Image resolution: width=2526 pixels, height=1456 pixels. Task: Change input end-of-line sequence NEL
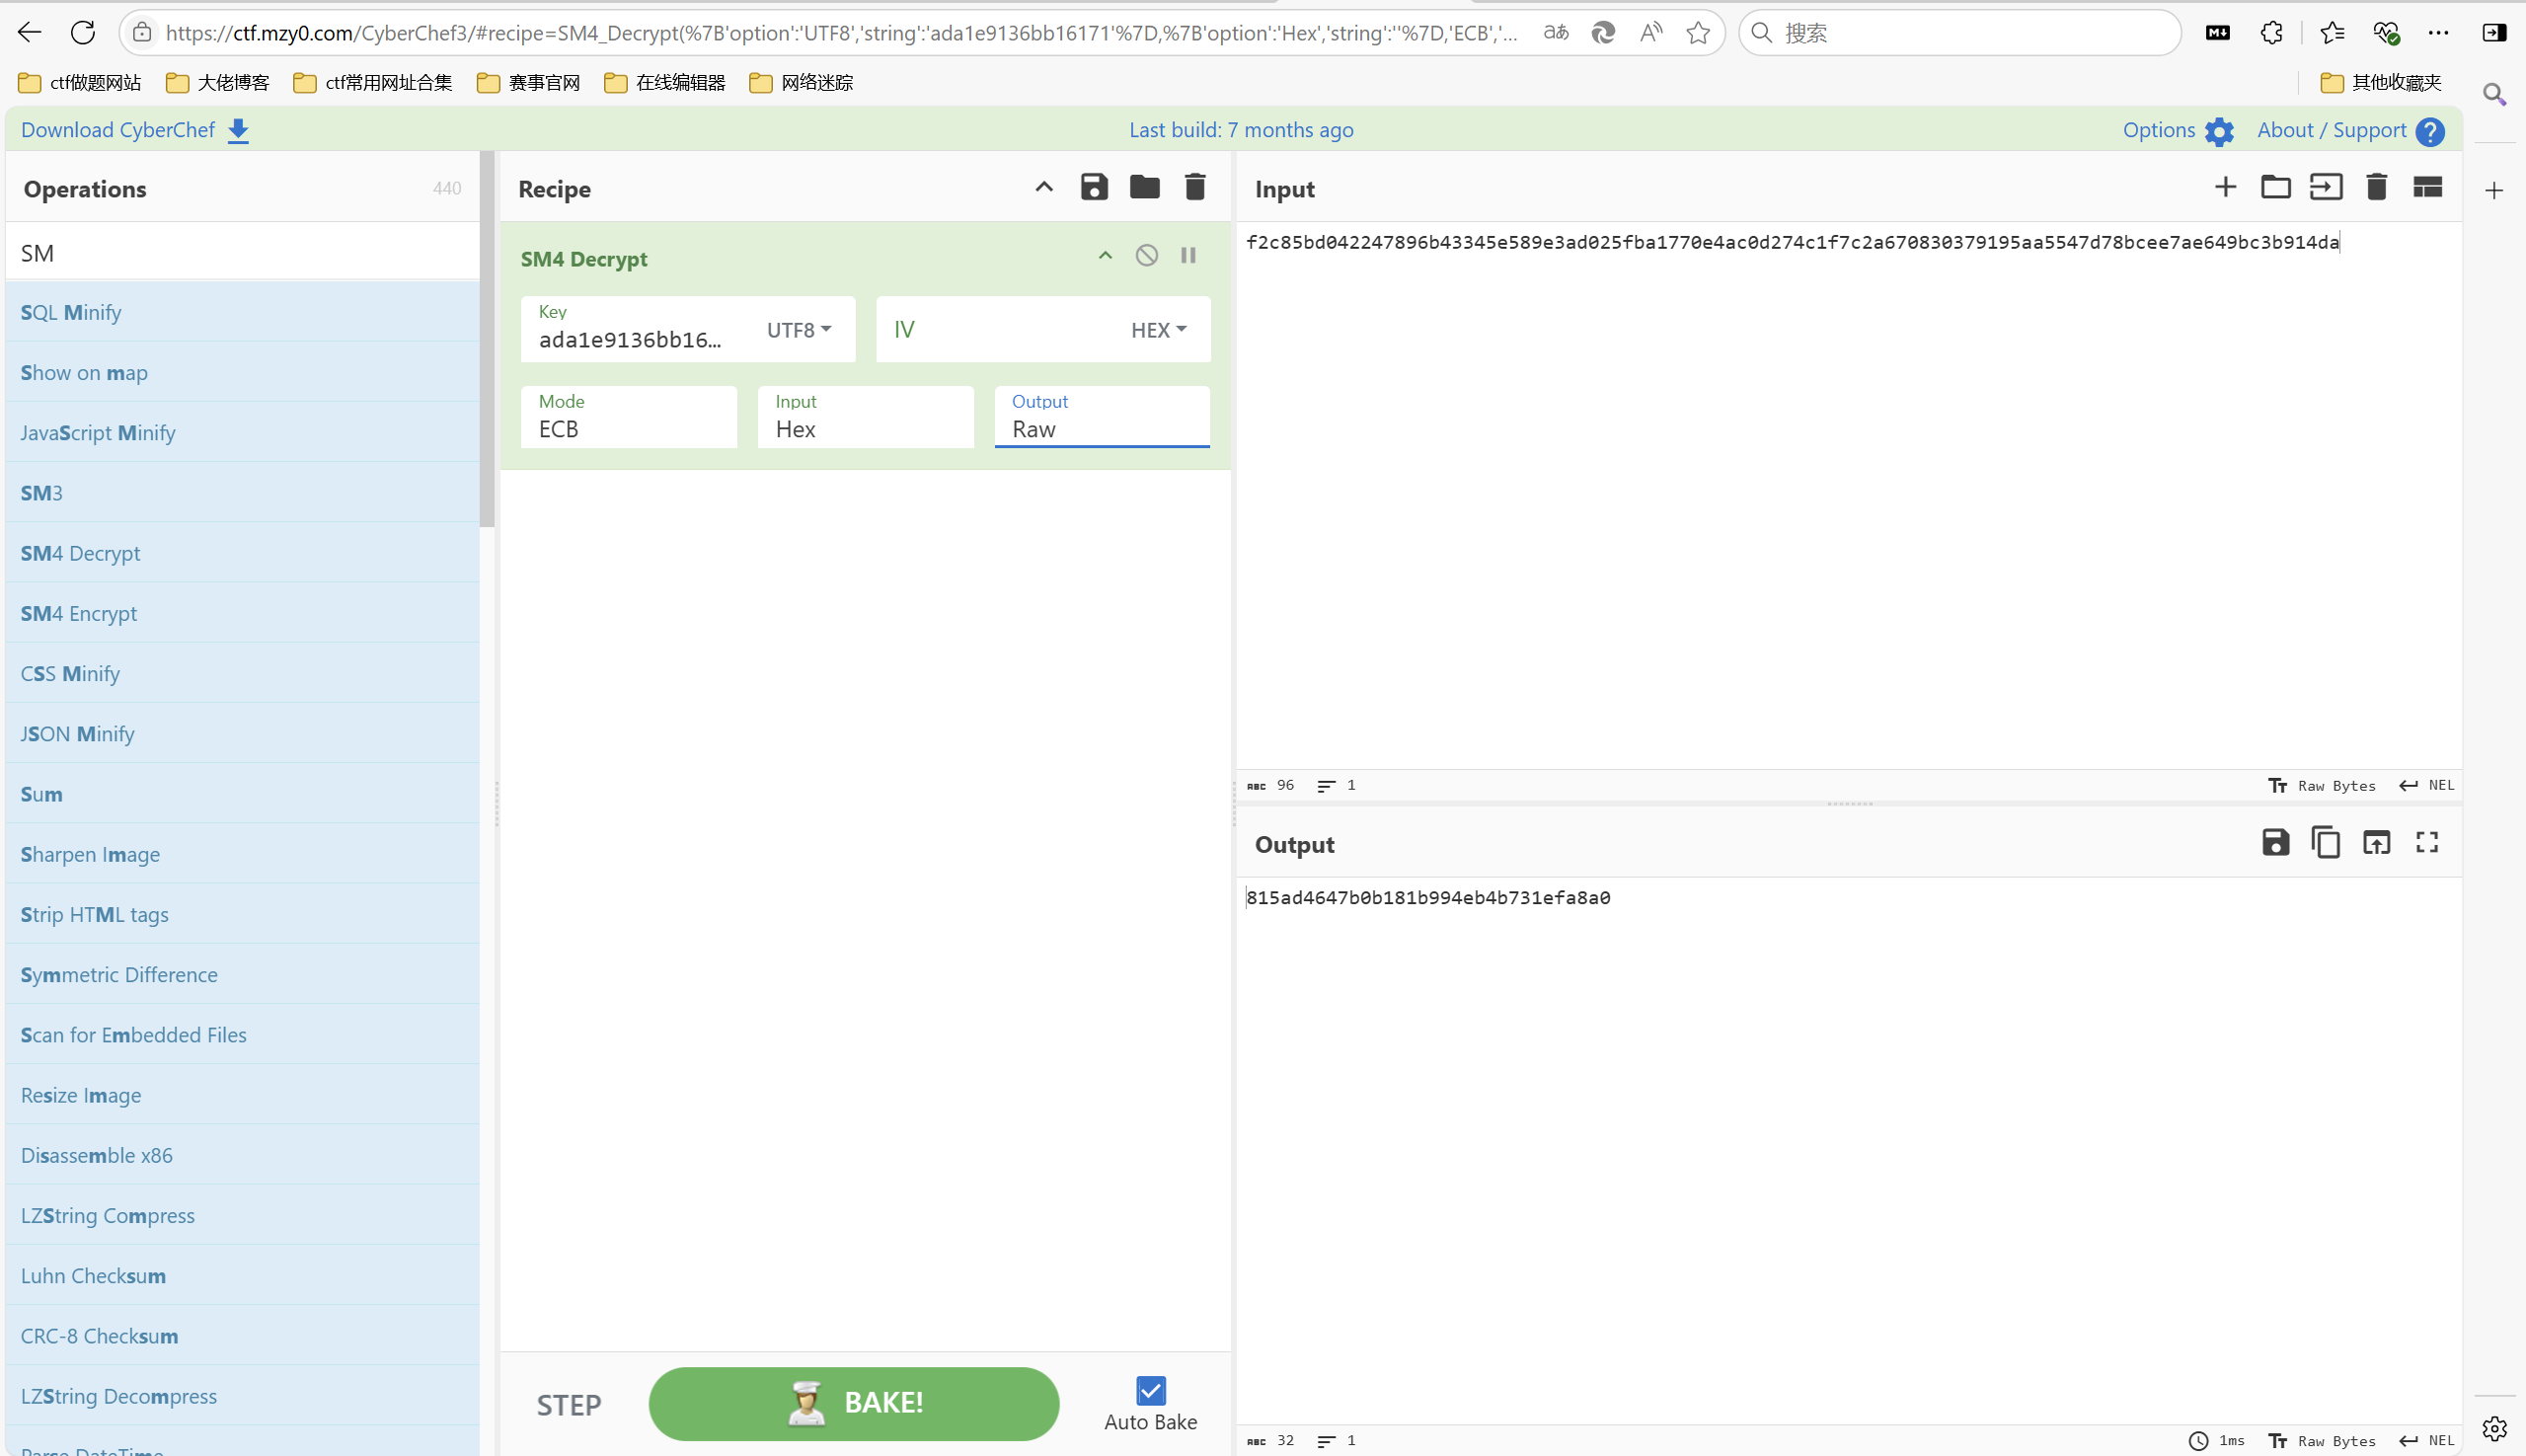point(2426,785)
